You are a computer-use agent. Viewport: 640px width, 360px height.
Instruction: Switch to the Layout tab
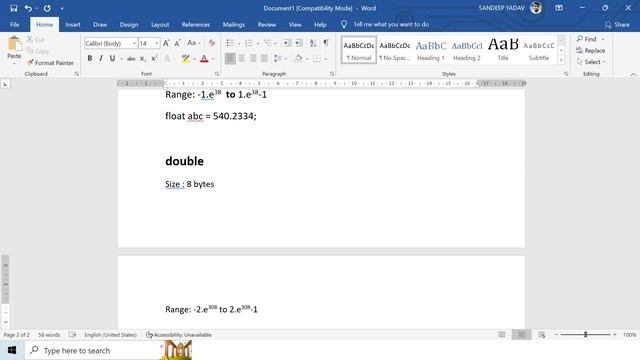point(160,24)
